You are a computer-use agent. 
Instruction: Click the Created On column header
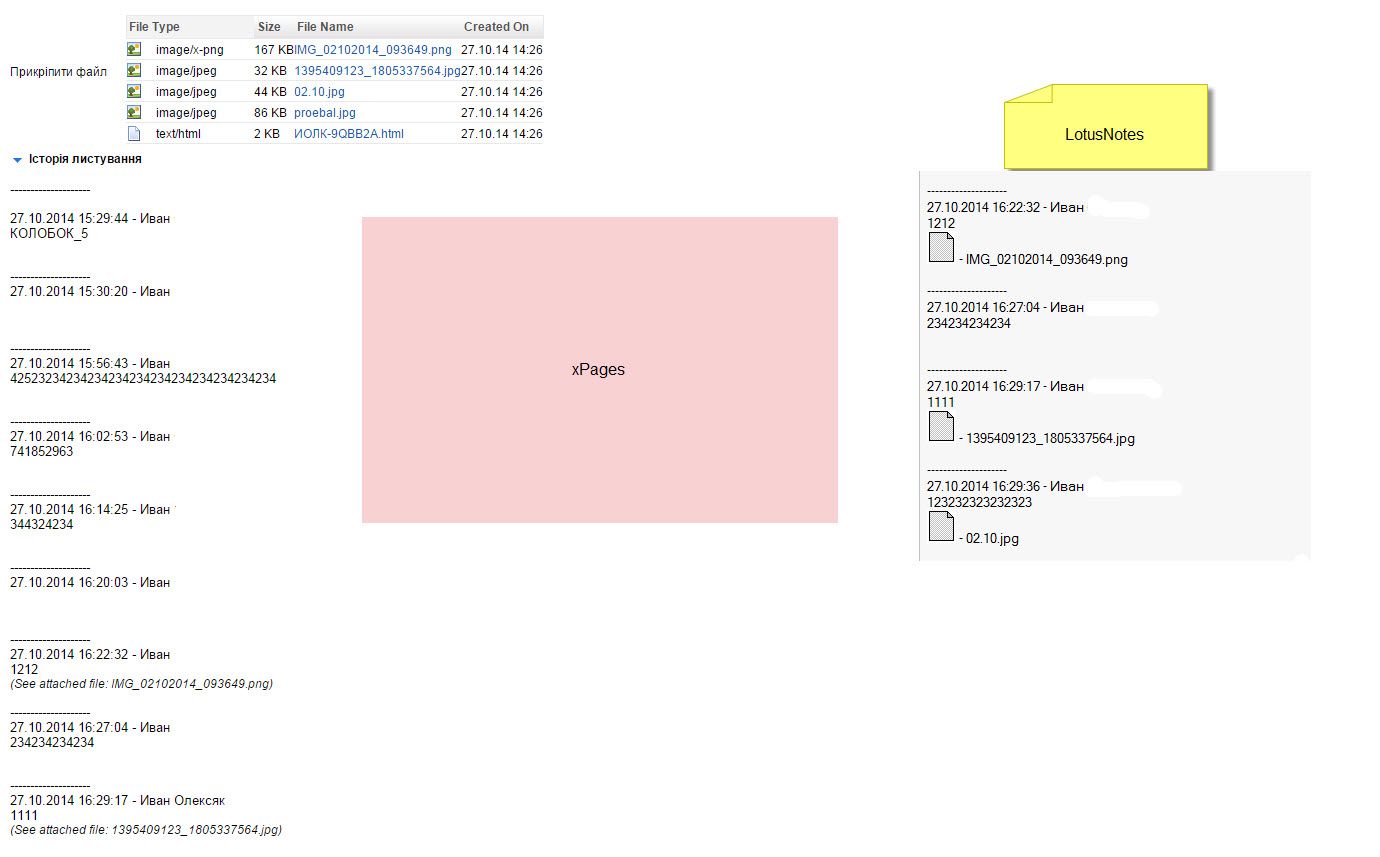pyautogui.click(x=496, y=27)
